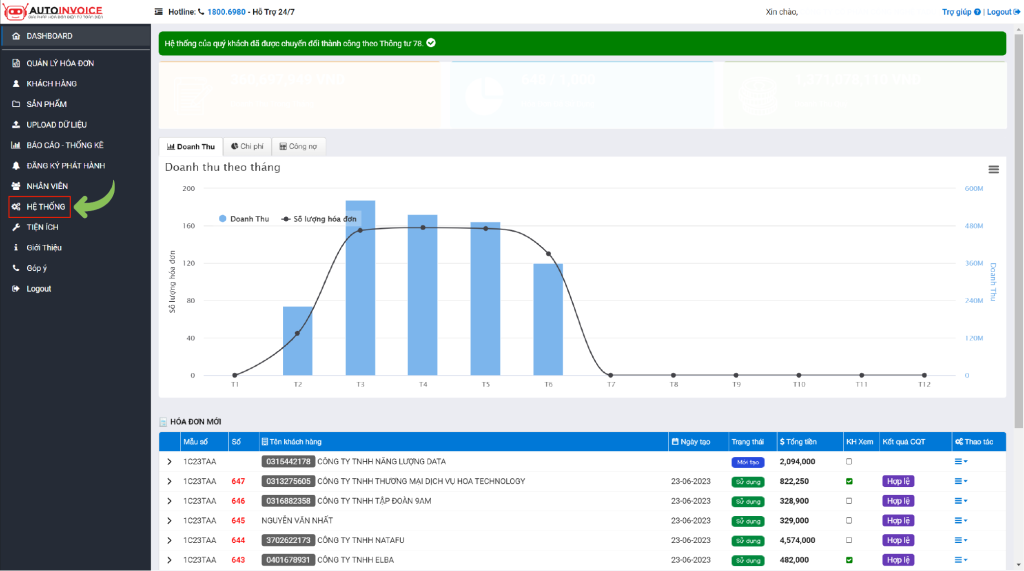1024x571 pixels.
Task: Toggle KH Xem checkbox for invoice 646
Action: click(849, 501)
